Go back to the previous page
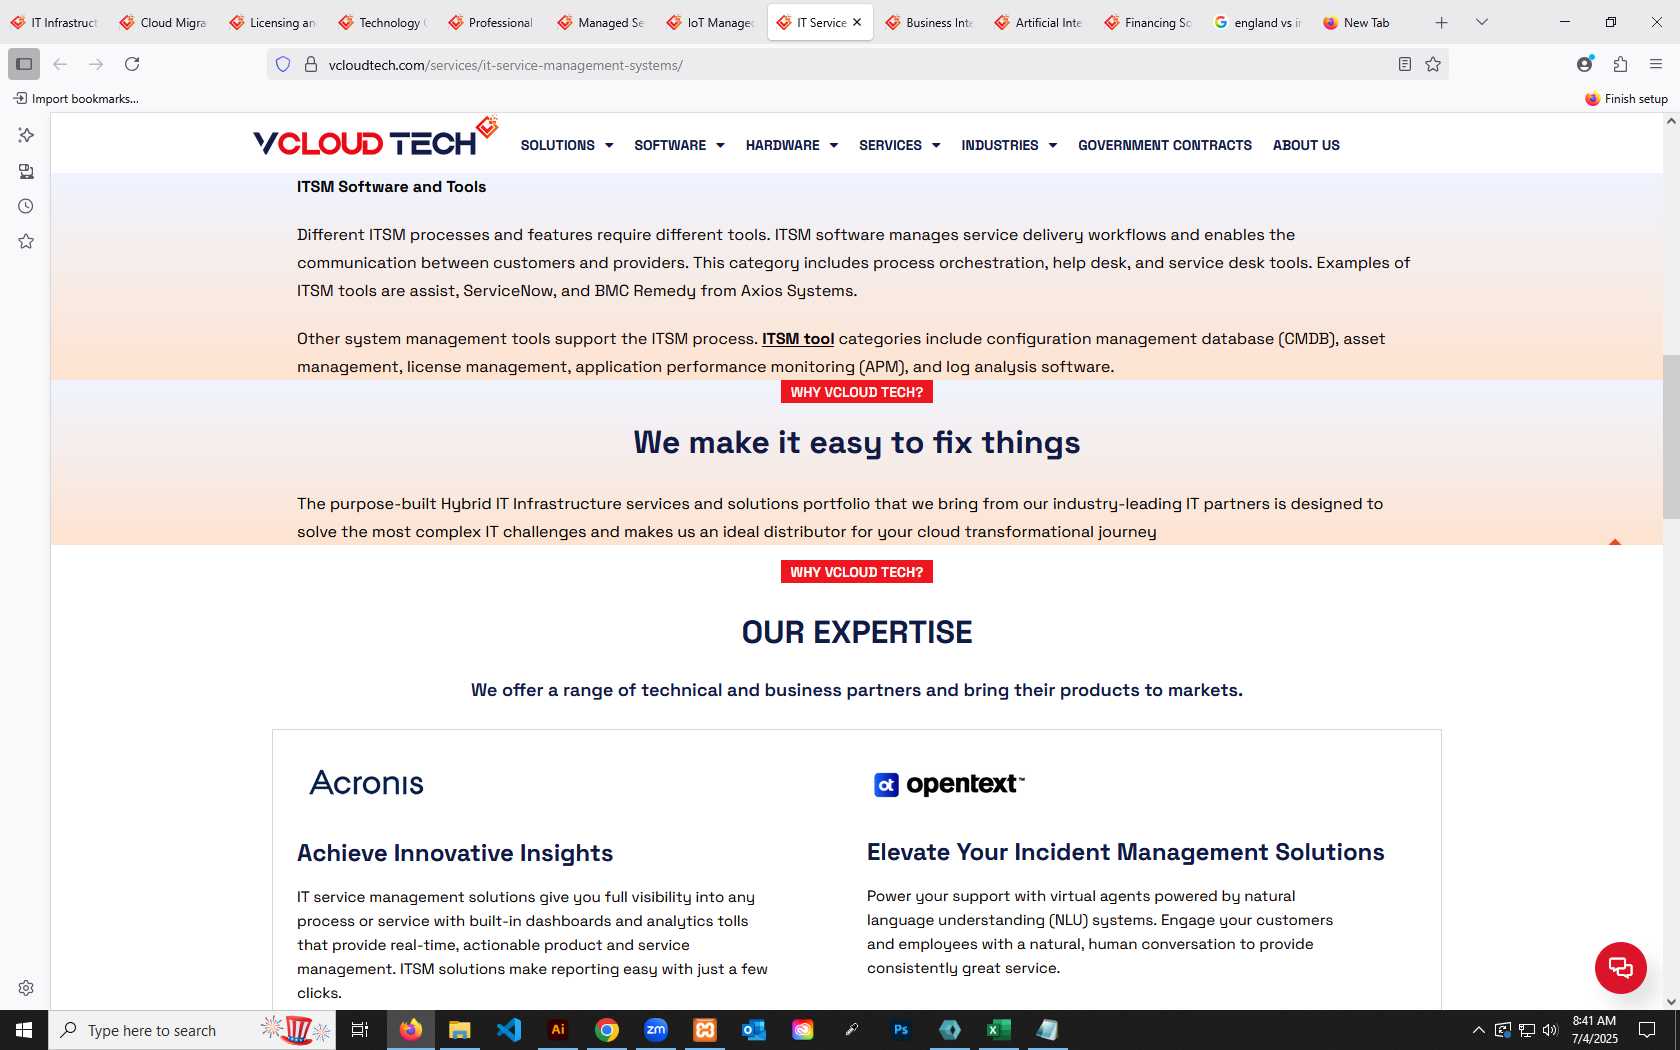The image size is (1680, 1050). [x=60, y=64]
